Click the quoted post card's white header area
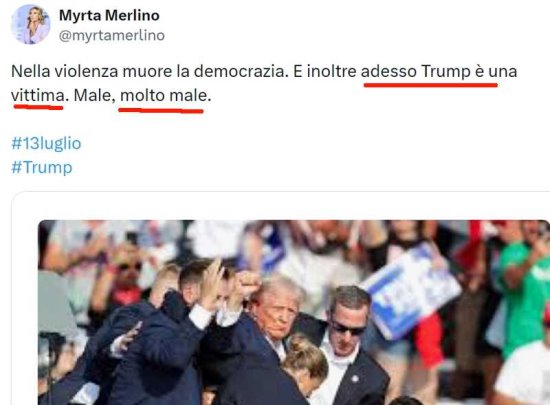The height and width of the screenshot is (405, 550). tap(281, 206)
